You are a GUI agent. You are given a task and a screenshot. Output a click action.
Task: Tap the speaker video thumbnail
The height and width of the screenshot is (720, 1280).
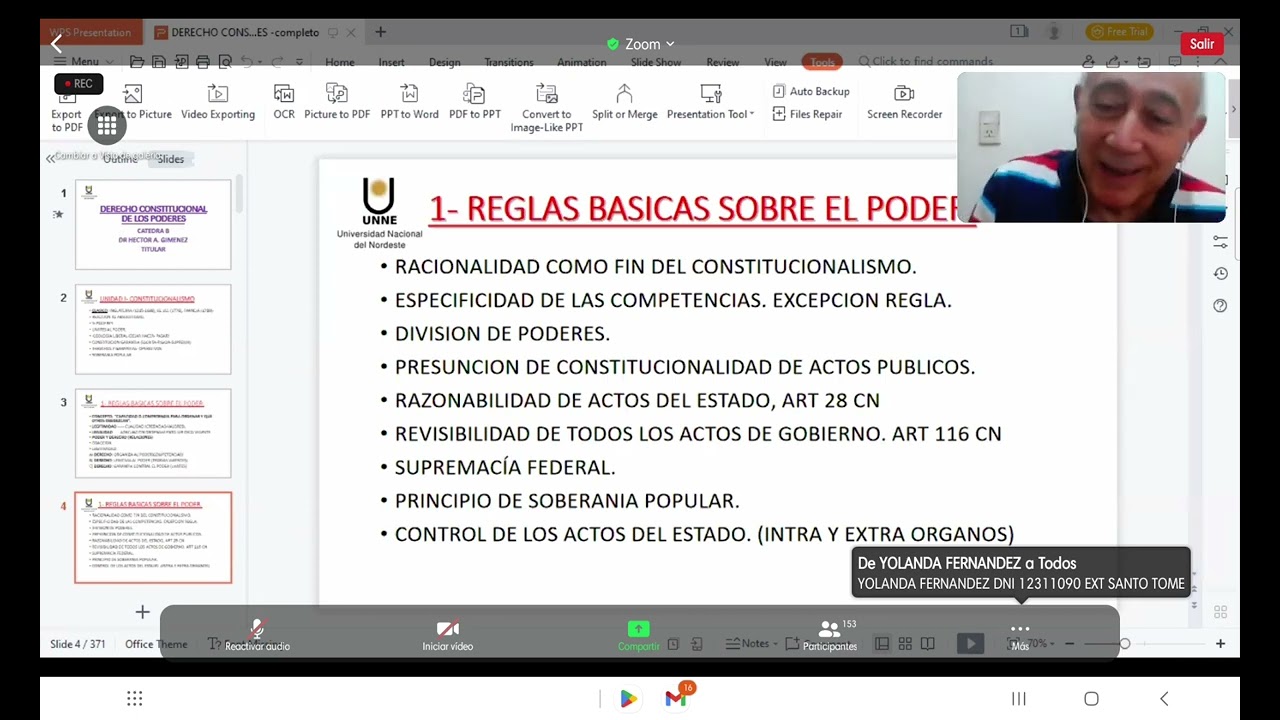click(1091, 147)
